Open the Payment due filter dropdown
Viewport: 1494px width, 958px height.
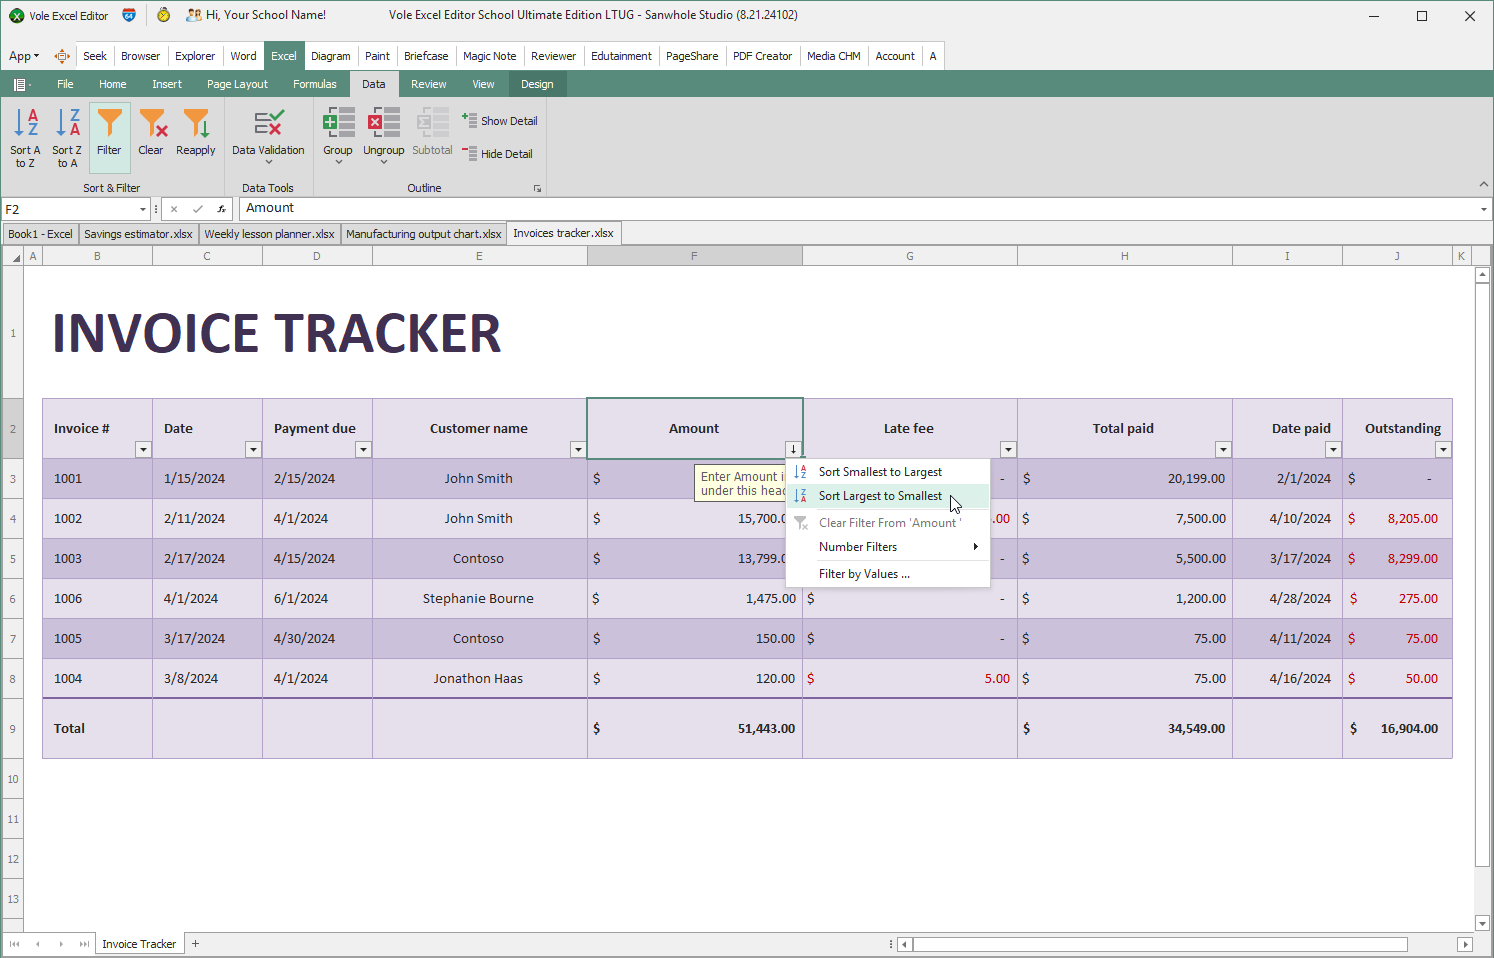[363, 450]
